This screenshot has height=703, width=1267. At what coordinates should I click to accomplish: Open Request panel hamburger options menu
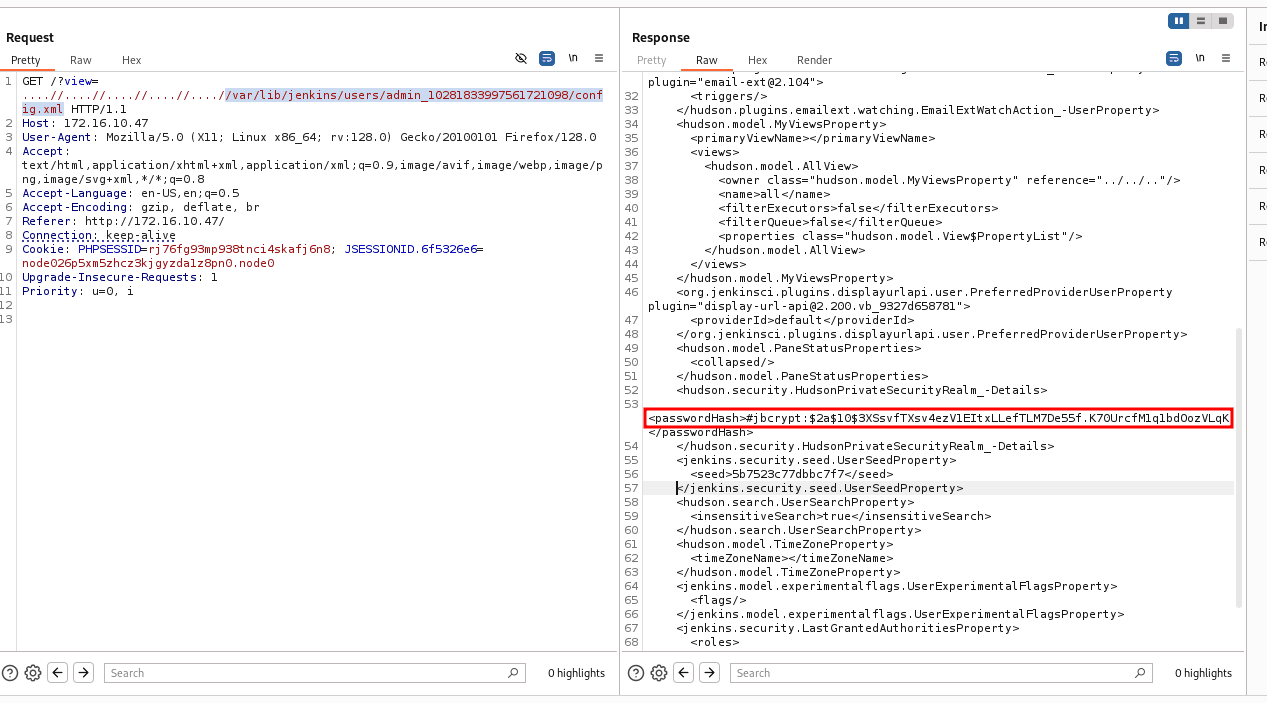click(x=599, y=59)
